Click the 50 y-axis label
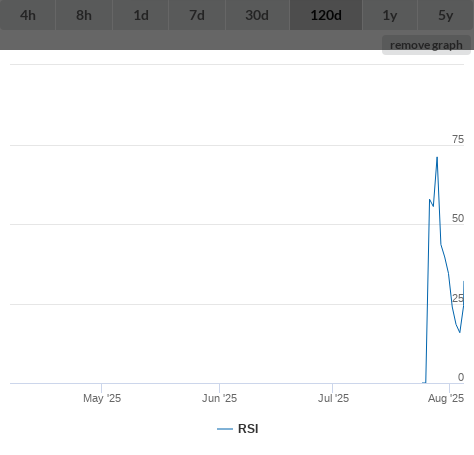 pos(458,218)
